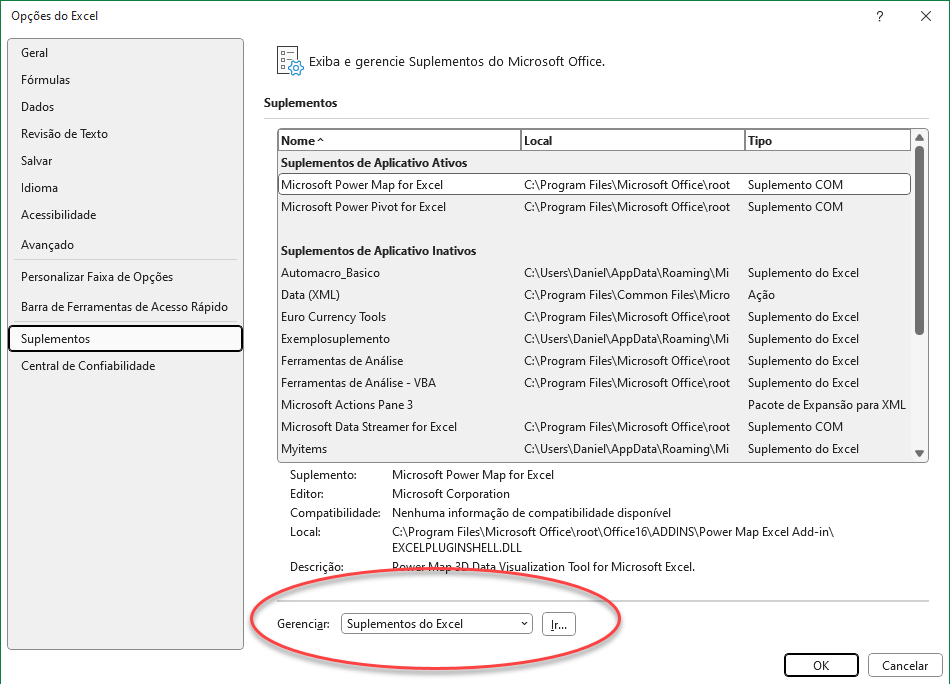Image resolution: width=950 pixels, height=684 pixels.
Task: Close the Opções do Excel dialog
Action: coord(926,16)
